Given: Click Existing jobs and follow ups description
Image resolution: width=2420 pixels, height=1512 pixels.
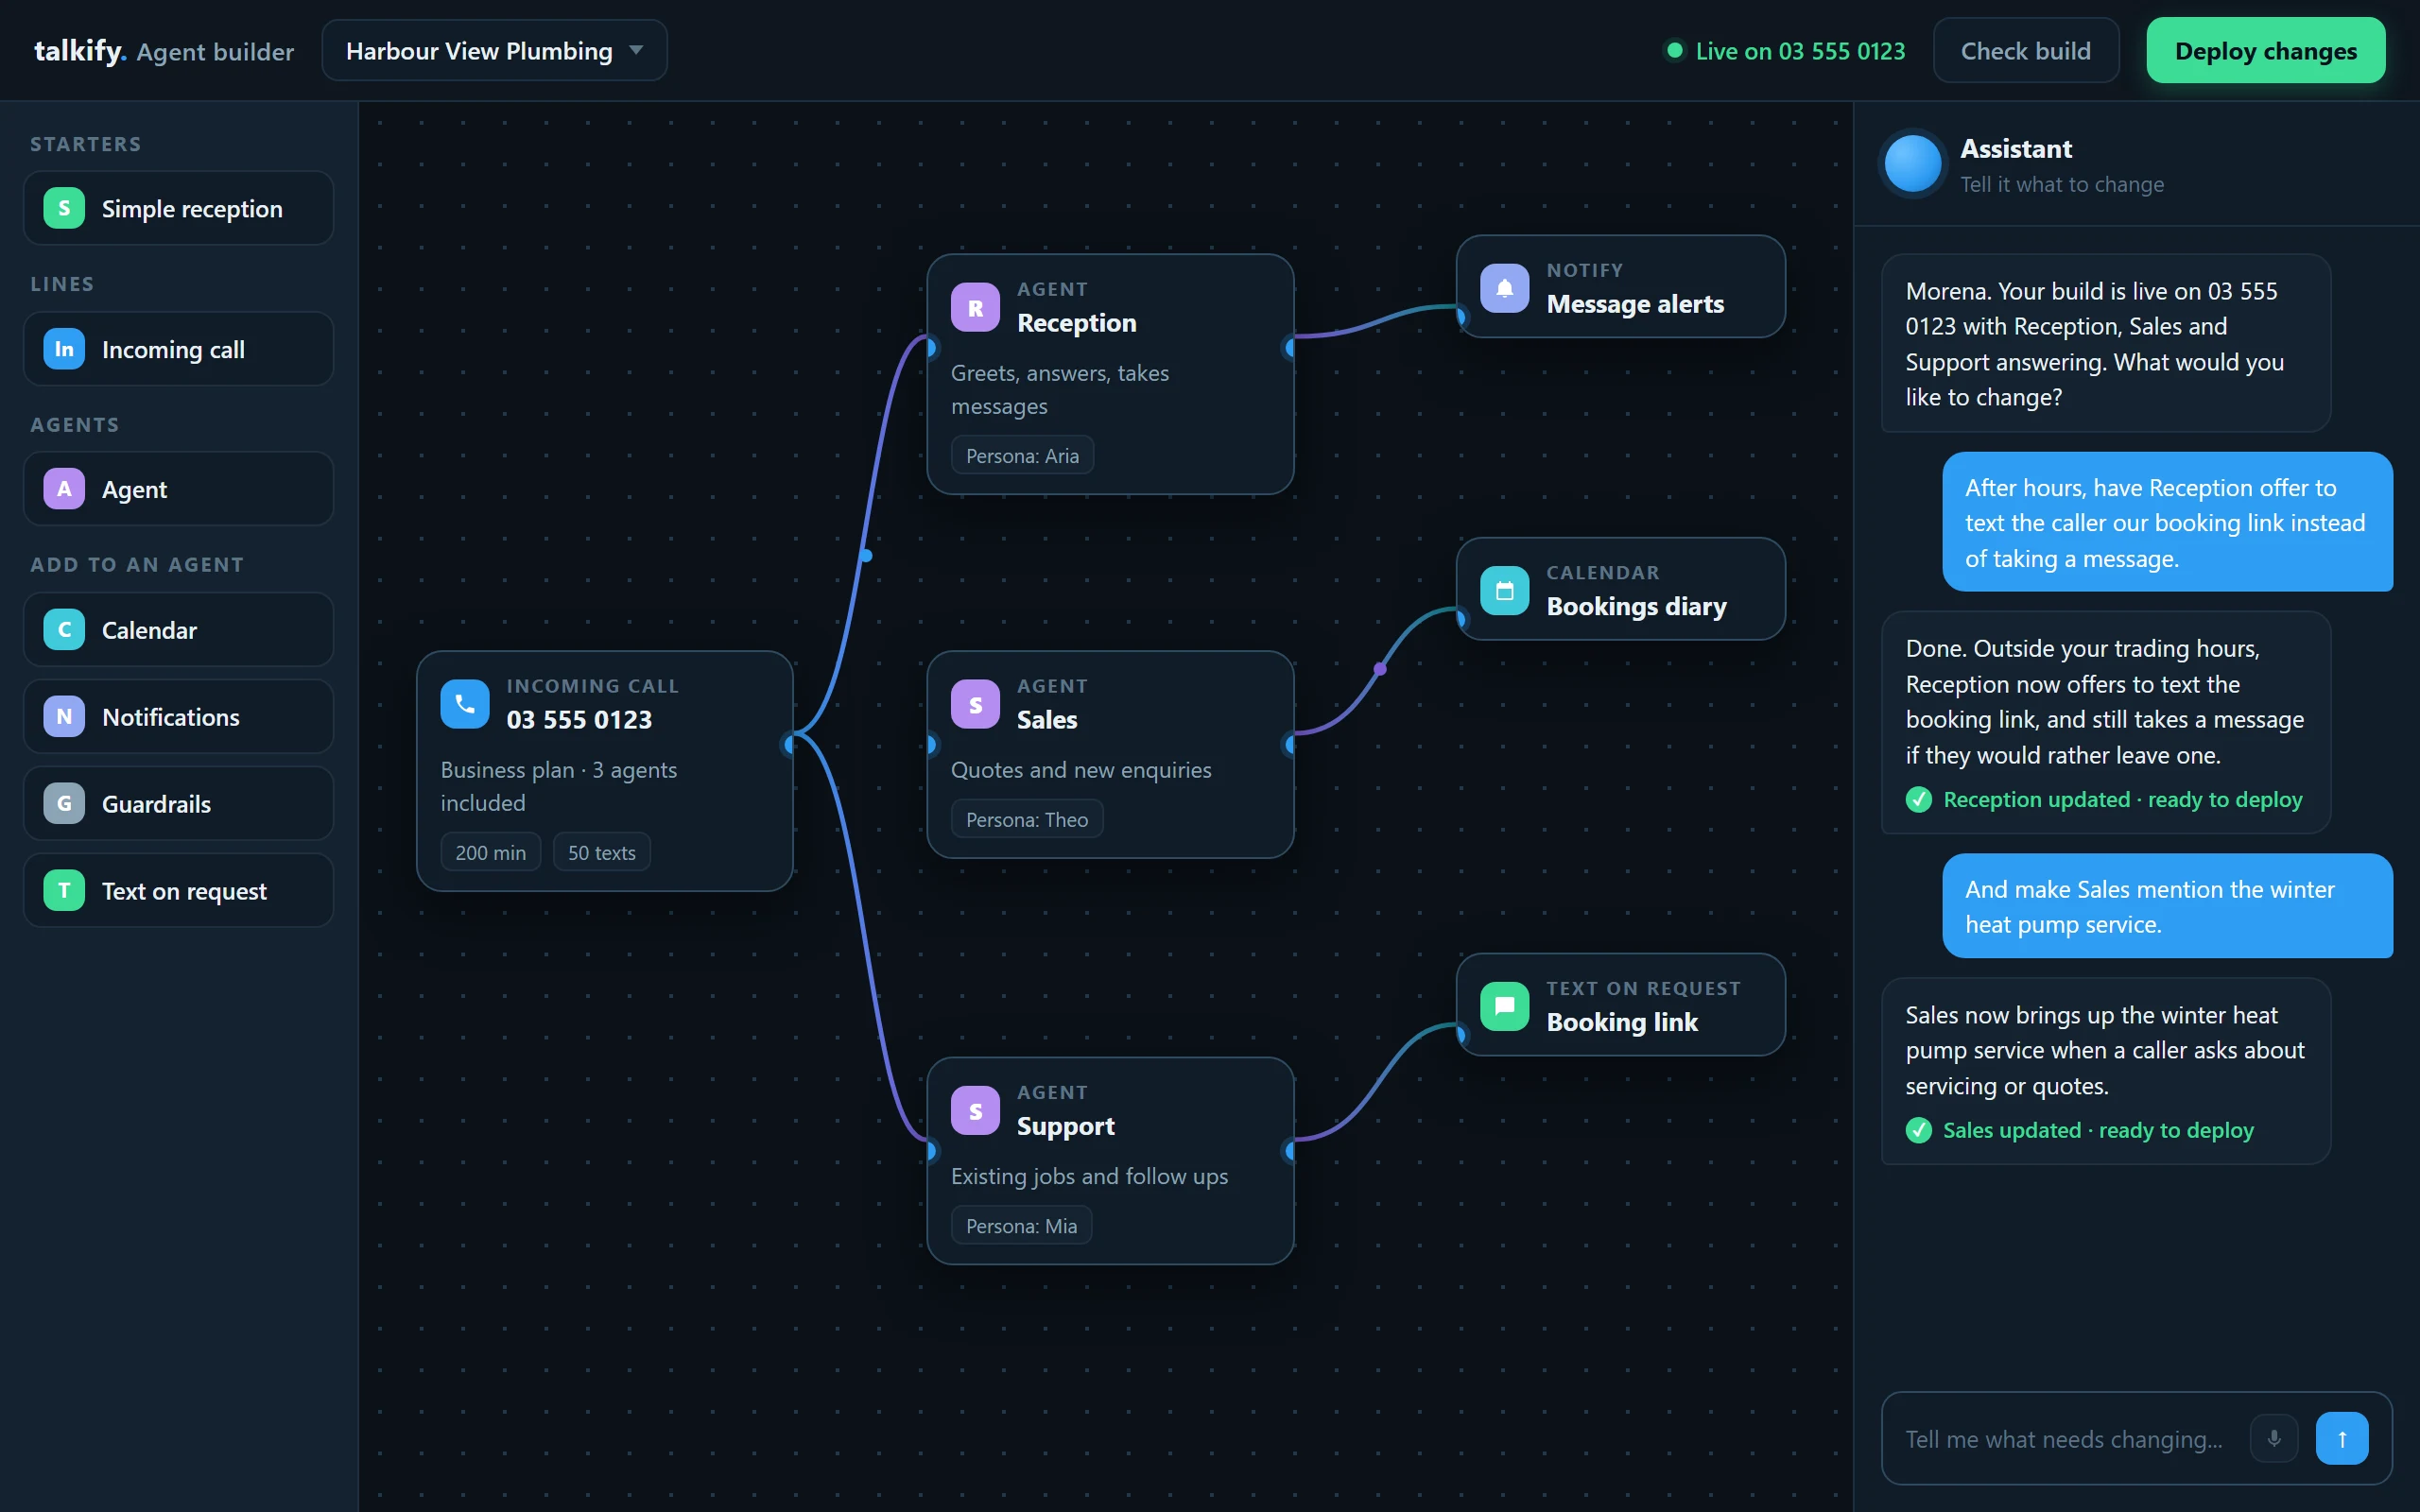Looking at the screenshot, I should (x=1089, y=1176).
